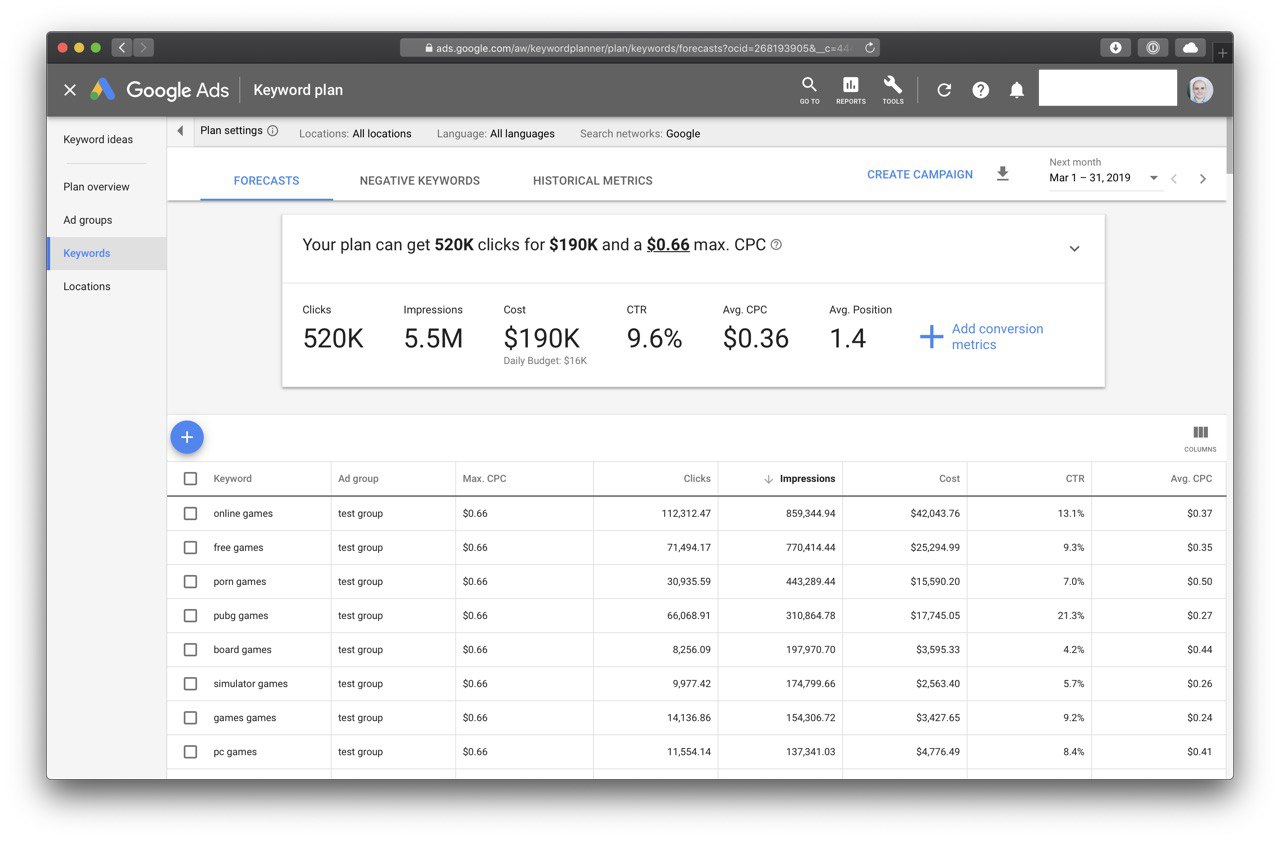Click the blue plus add keywords button
Screen dimensions: 1280x841
click(187, 437)
